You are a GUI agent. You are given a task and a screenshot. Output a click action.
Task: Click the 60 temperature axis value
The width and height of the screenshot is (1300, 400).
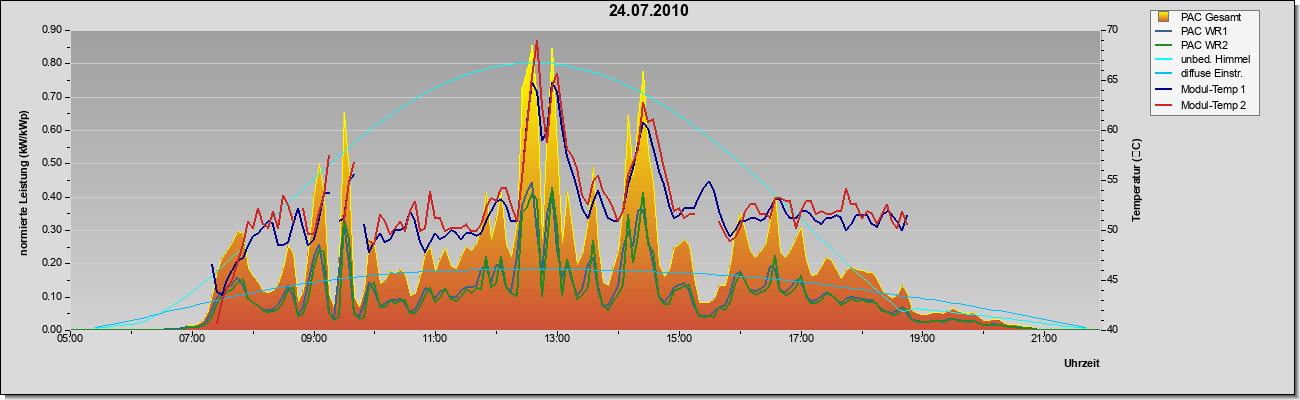(1113, 130)
